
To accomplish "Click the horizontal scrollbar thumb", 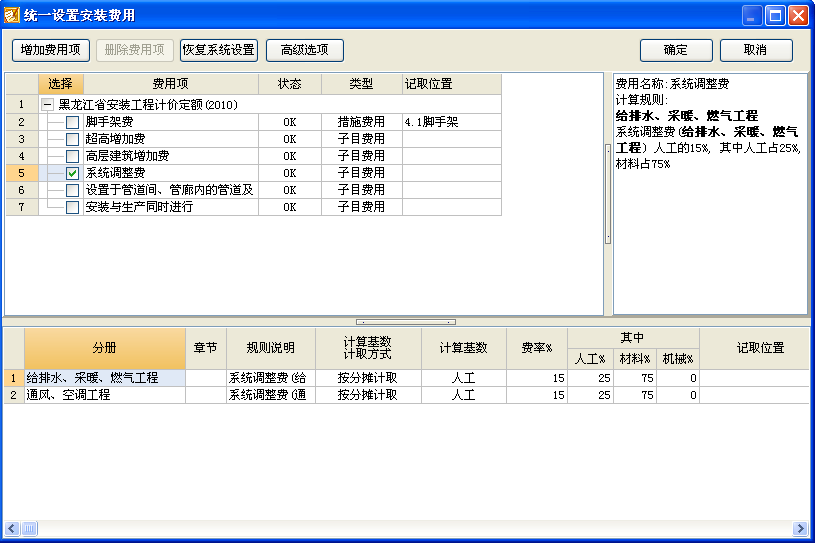I will (x=29, y=529).
